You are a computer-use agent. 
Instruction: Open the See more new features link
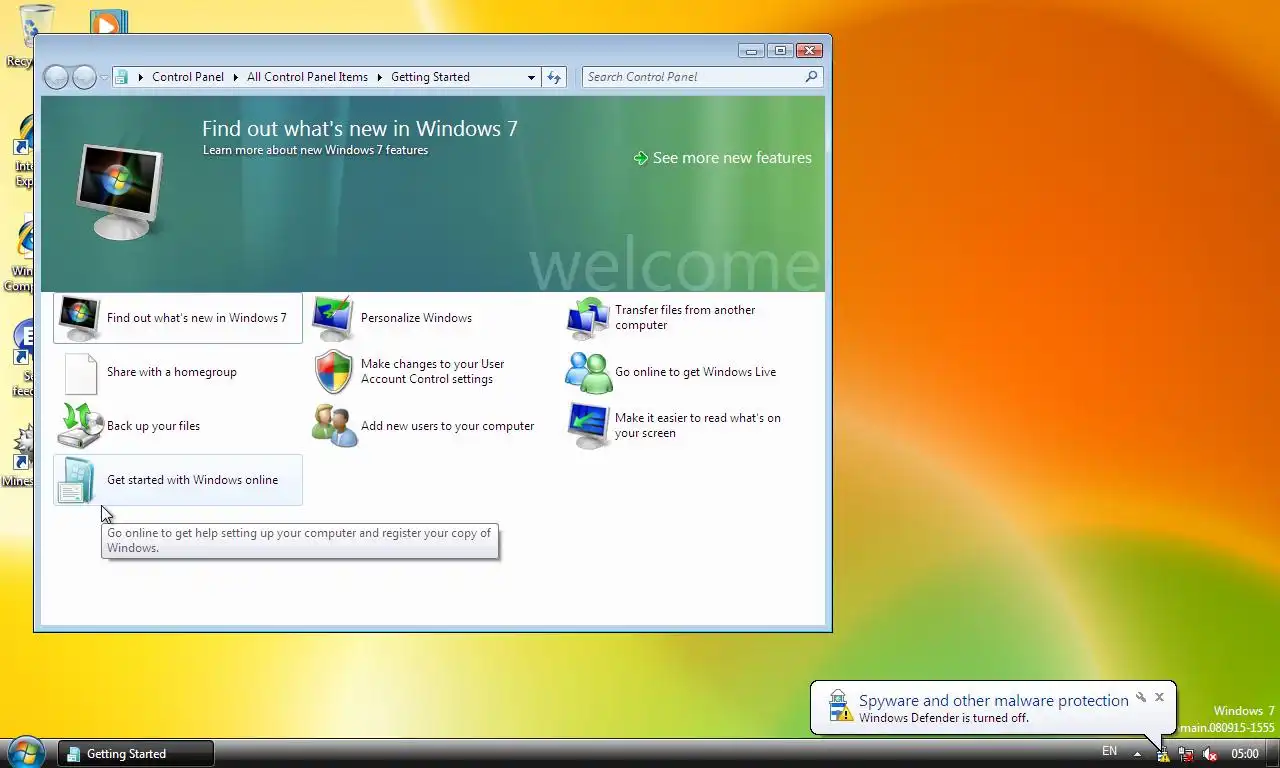(732, 158)
